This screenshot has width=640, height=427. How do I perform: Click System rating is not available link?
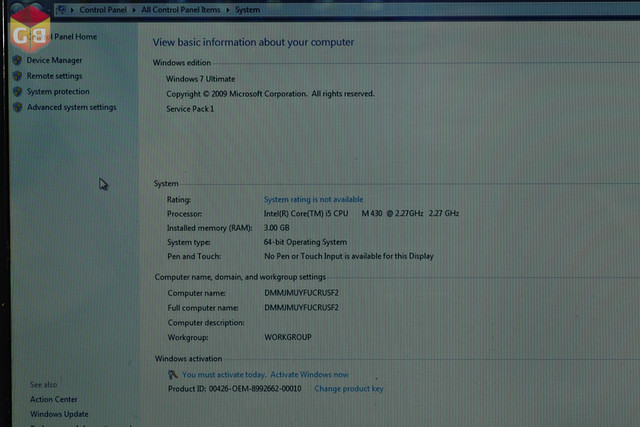pyautogui.click(x=313, y=199)
